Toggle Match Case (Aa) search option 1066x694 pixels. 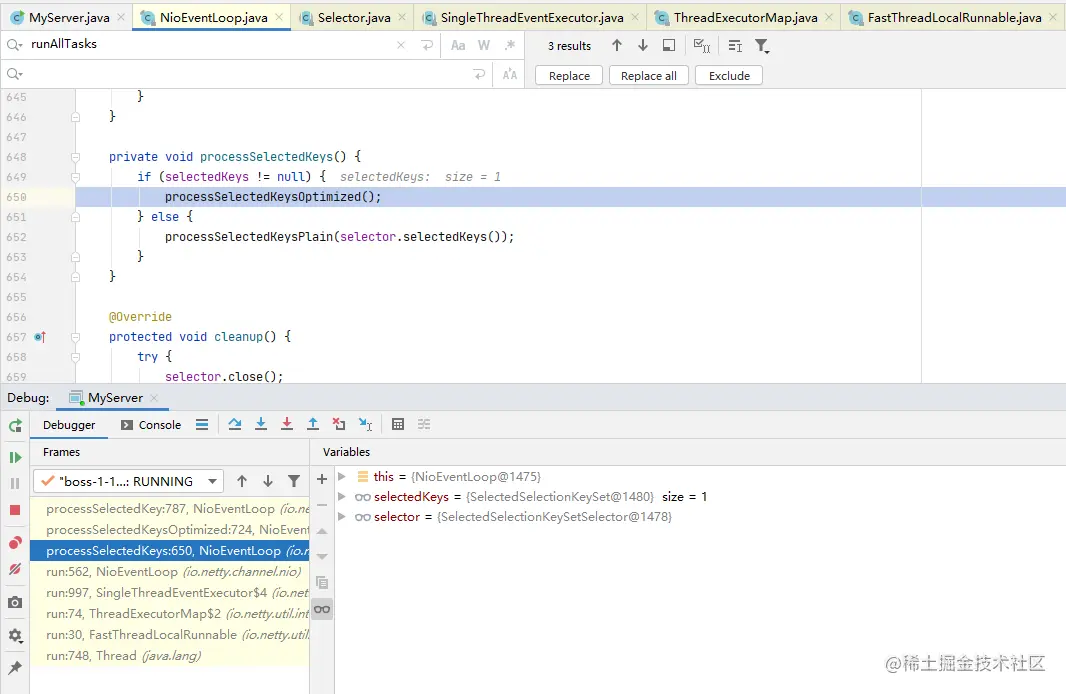[458, 46]
